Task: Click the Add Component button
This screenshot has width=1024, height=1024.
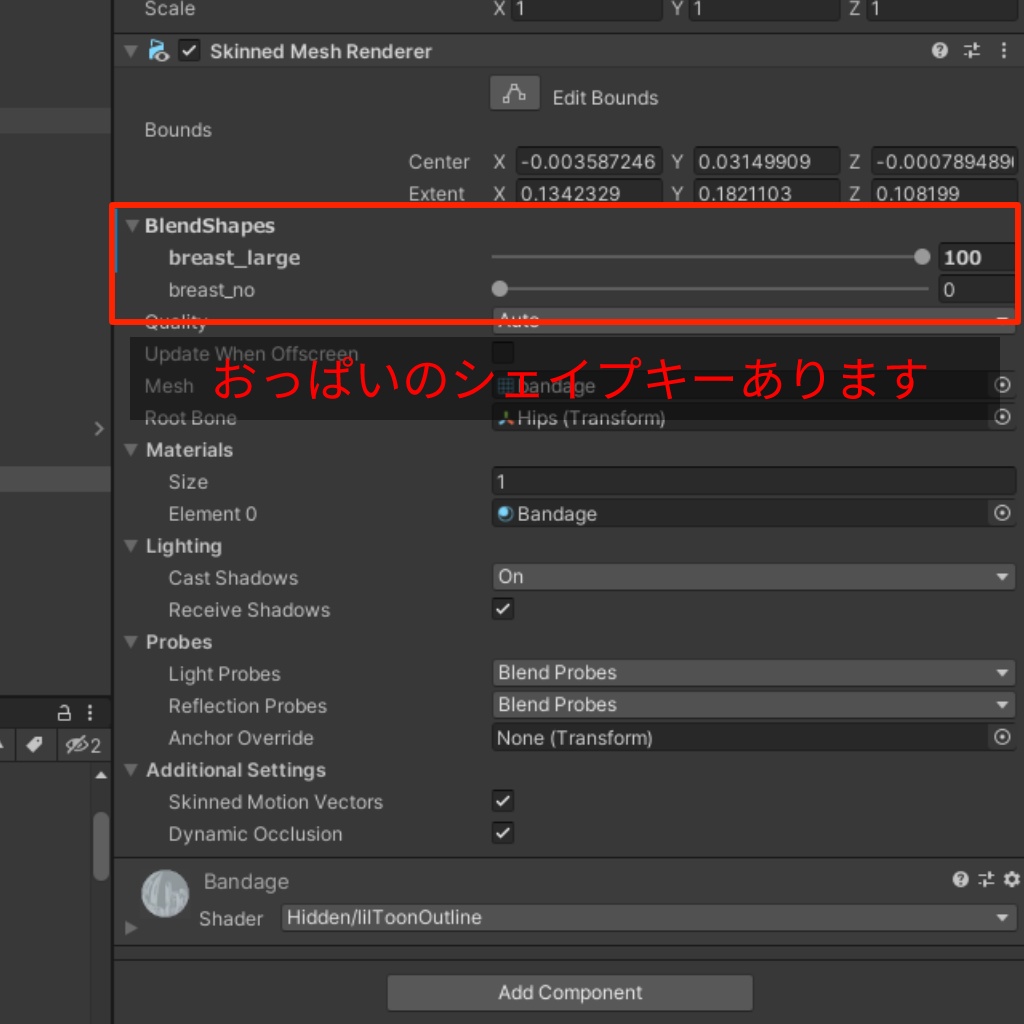Action: coord(569,993)
